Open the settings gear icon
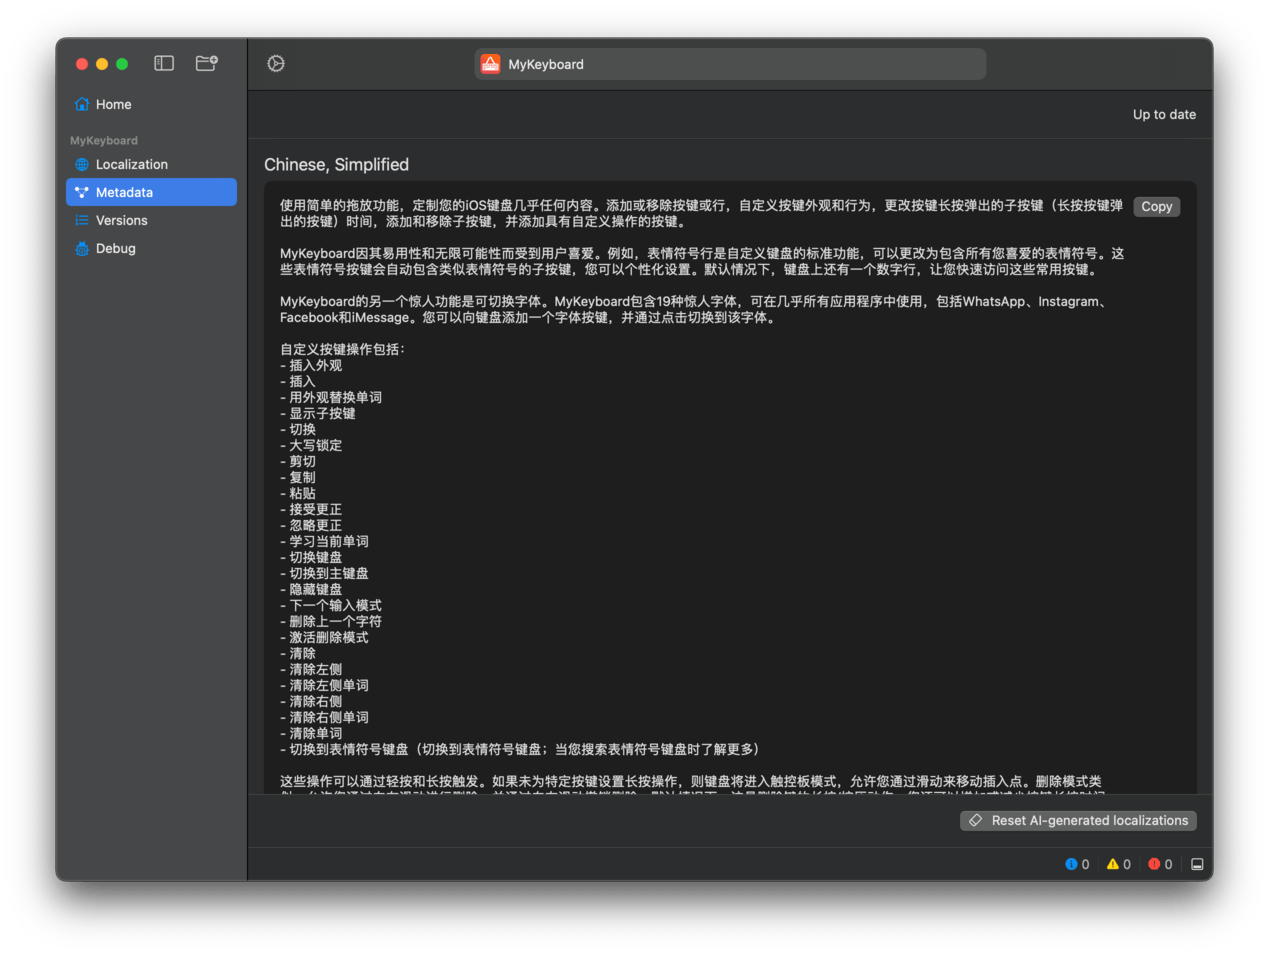This screenshot has height=955, width=1269. (x=276, y=64)
